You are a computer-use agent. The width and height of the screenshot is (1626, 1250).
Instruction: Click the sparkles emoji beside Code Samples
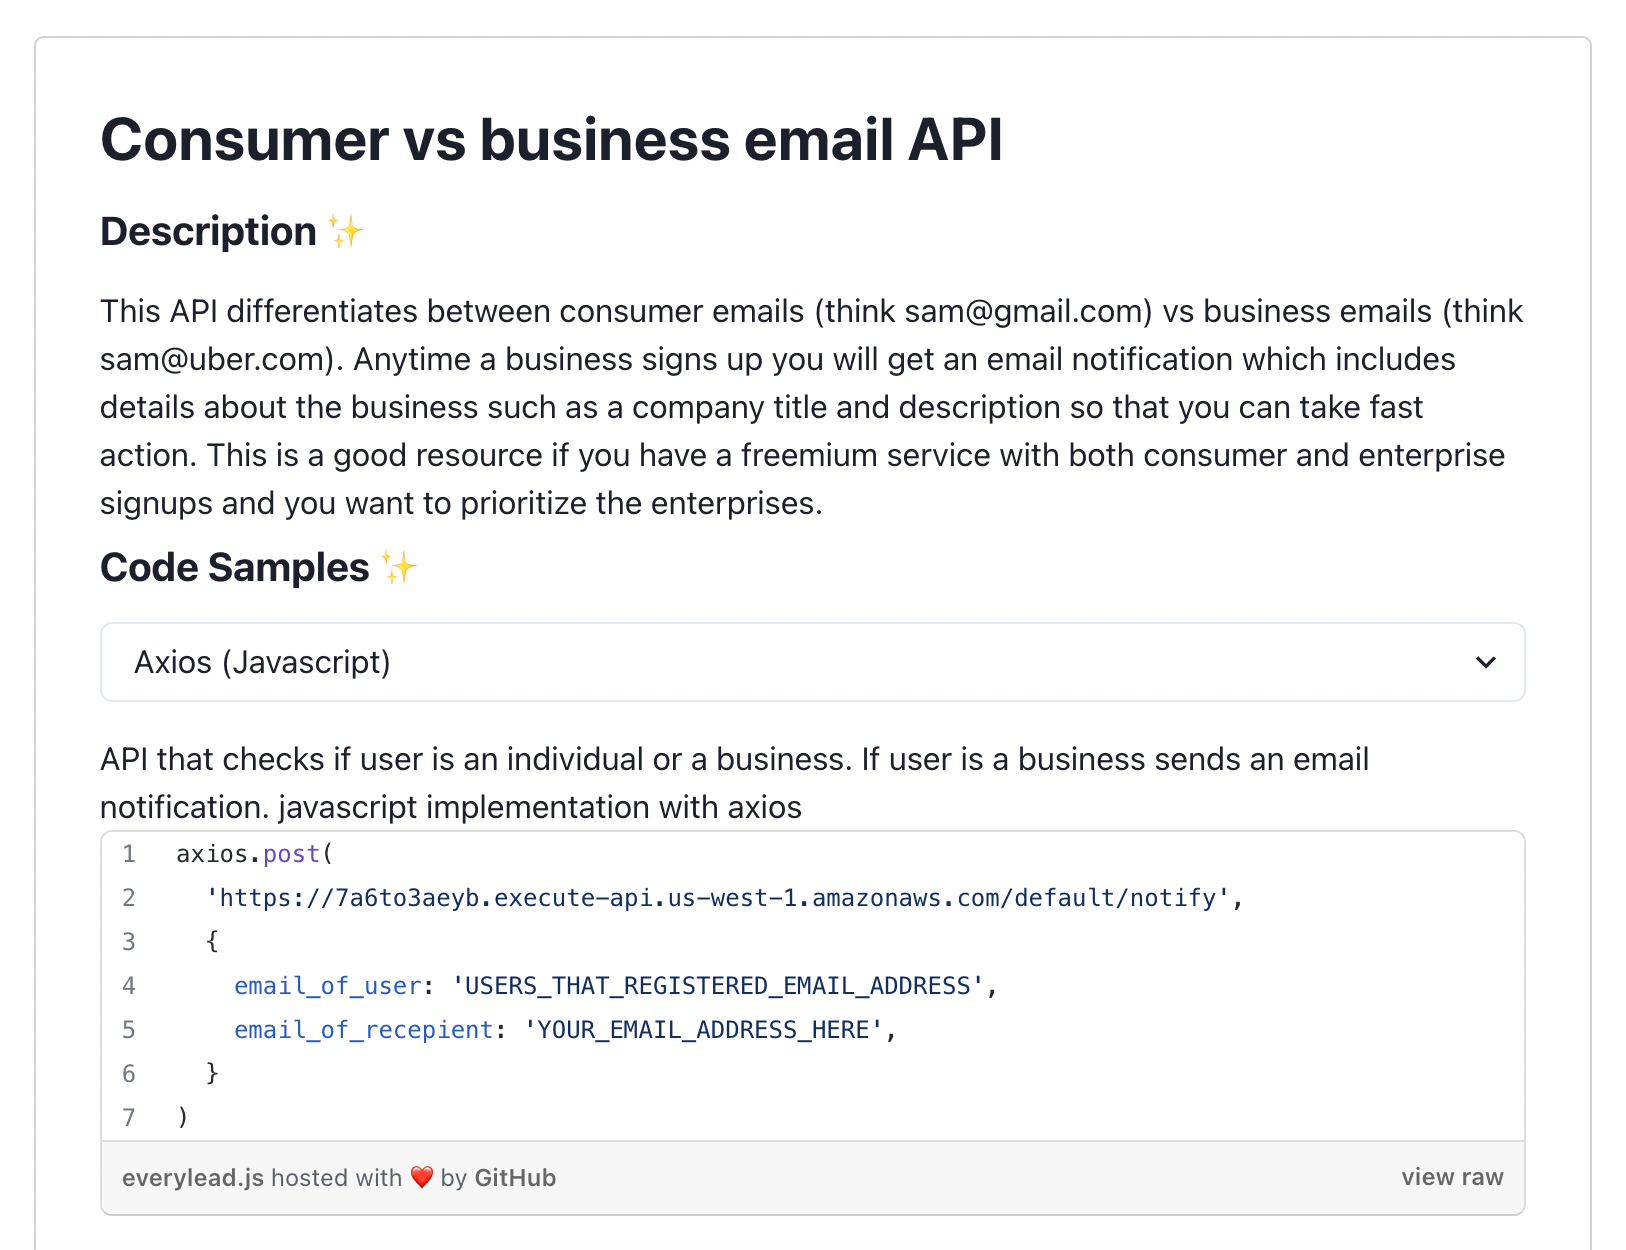[399, 567]
